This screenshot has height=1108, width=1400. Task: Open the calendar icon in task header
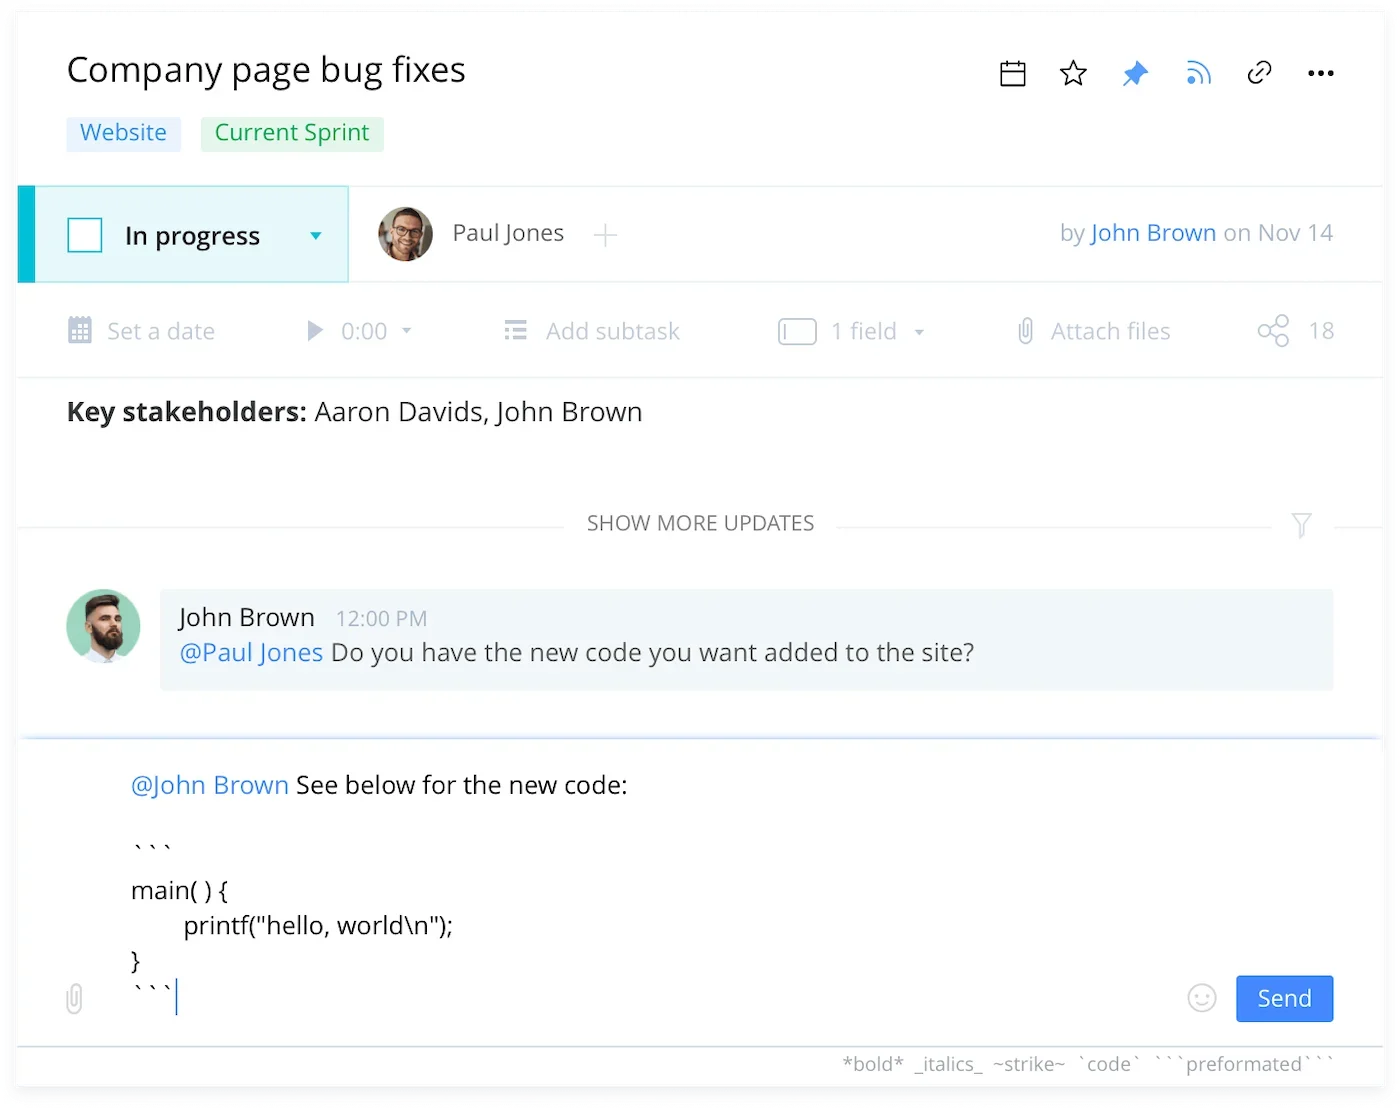pos(1013,73)
